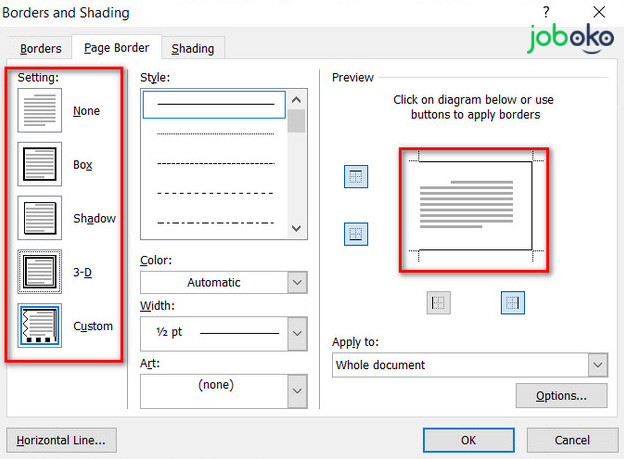The image size is (624, 459).
Task: Select the 3-D border setting icon
Action: [x=40, y=272]
